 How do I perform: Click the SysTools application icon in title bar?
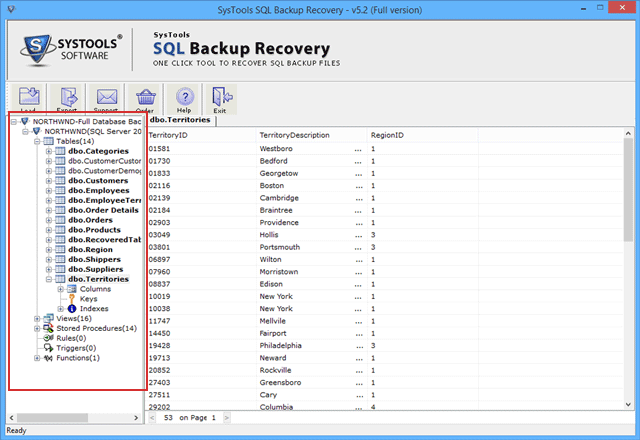[11, 9]
